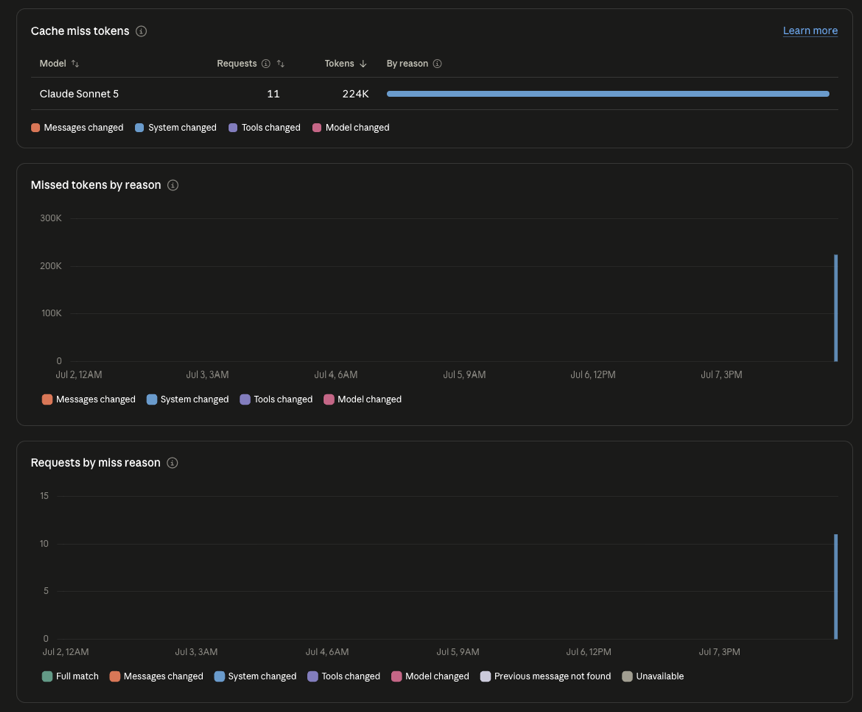Click Model changed swatch in Cache miss tokens legend
862x712 pixels.
(x=317, y=128)
